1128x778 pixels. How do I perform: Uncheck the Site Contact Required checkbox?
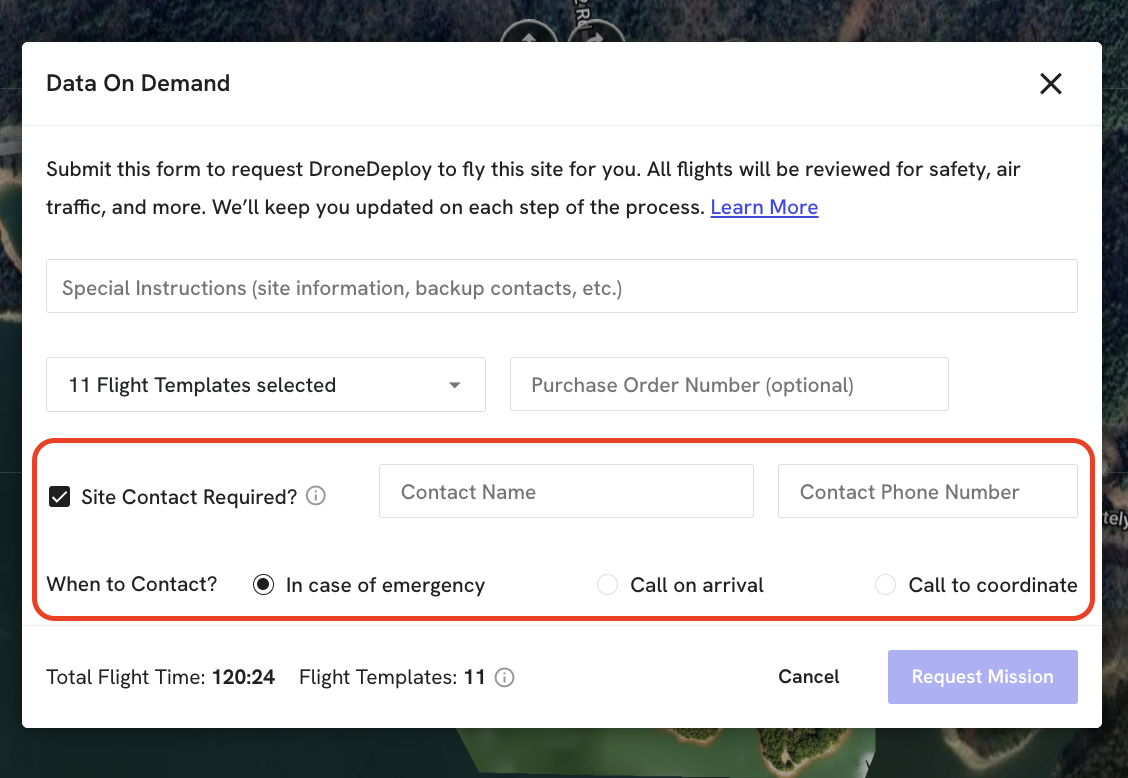(x=60, y=497)
